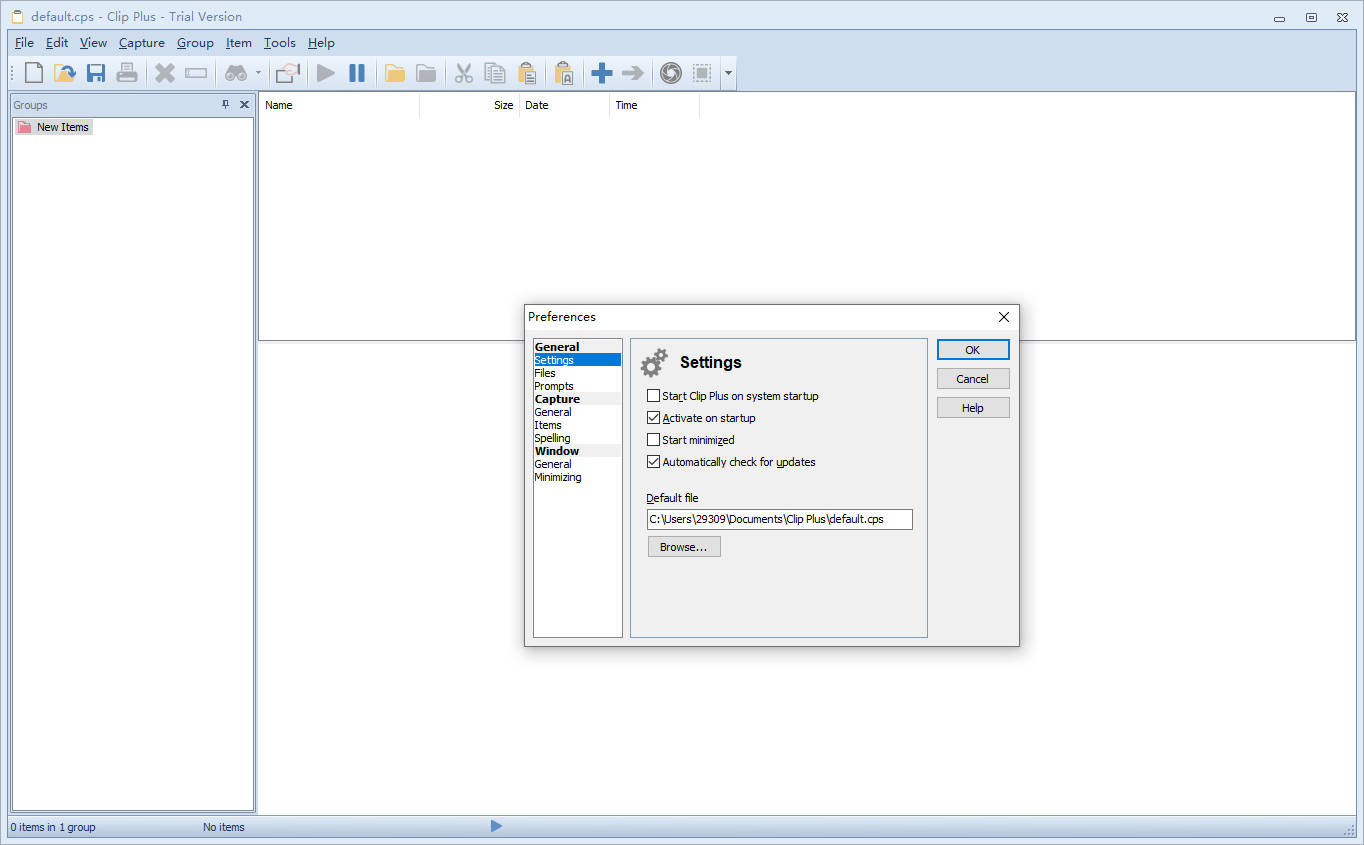Click the binoculars Find icon
The height and width of the screenshot is (845, 1364).
235,73
